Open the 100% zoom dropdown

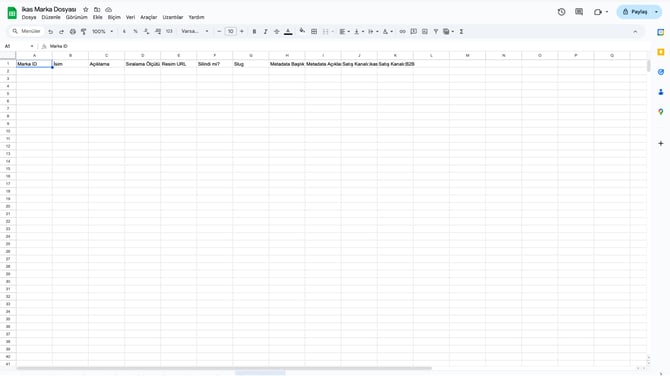pyautogui.click(x=103, y=32)
